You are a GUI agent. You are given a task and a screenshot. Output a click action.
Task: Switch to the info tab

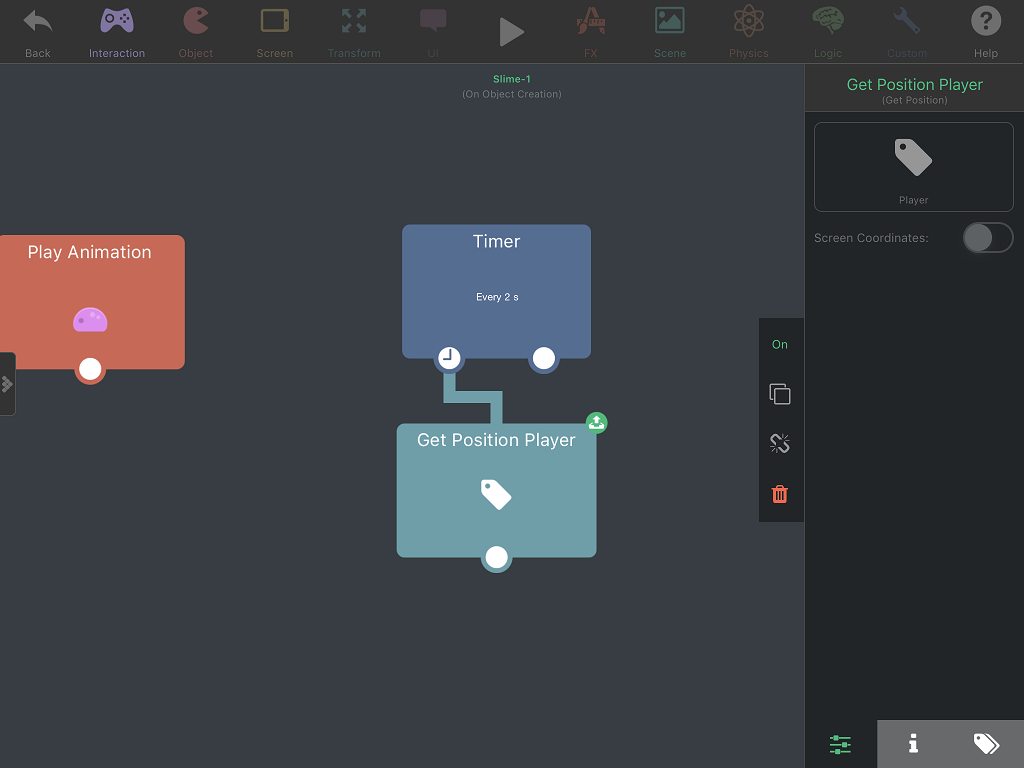pos(914,744)
